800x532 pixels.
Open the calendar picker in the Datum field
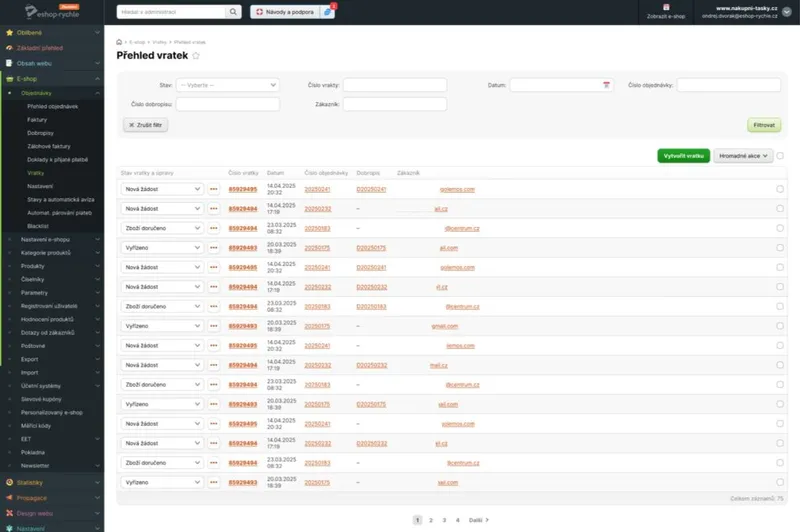click(606, 85)
